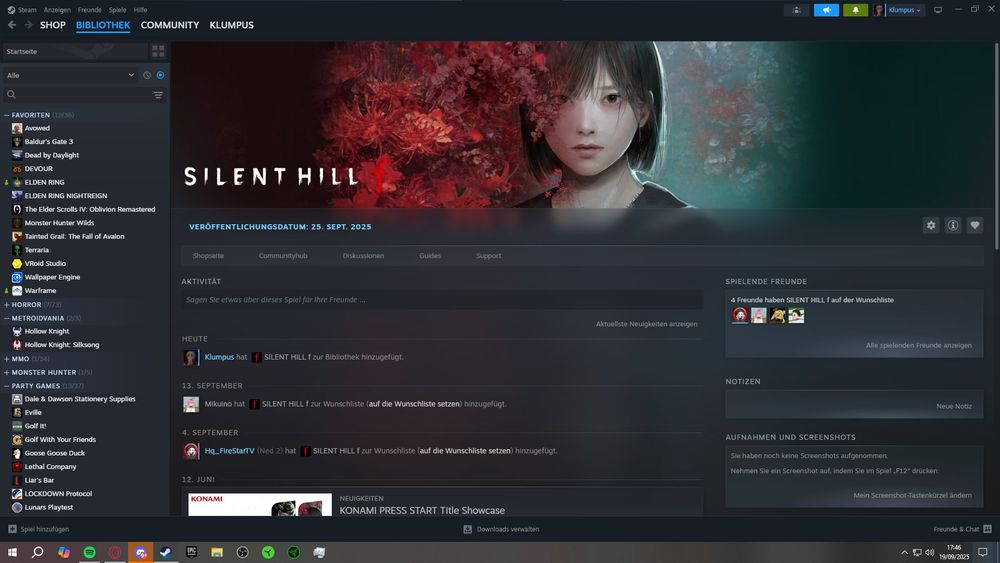The width and height of the screenshot is (1000, 563).
Task: Switch to the COMMUNITY tab
Action: tap(170, 25)
